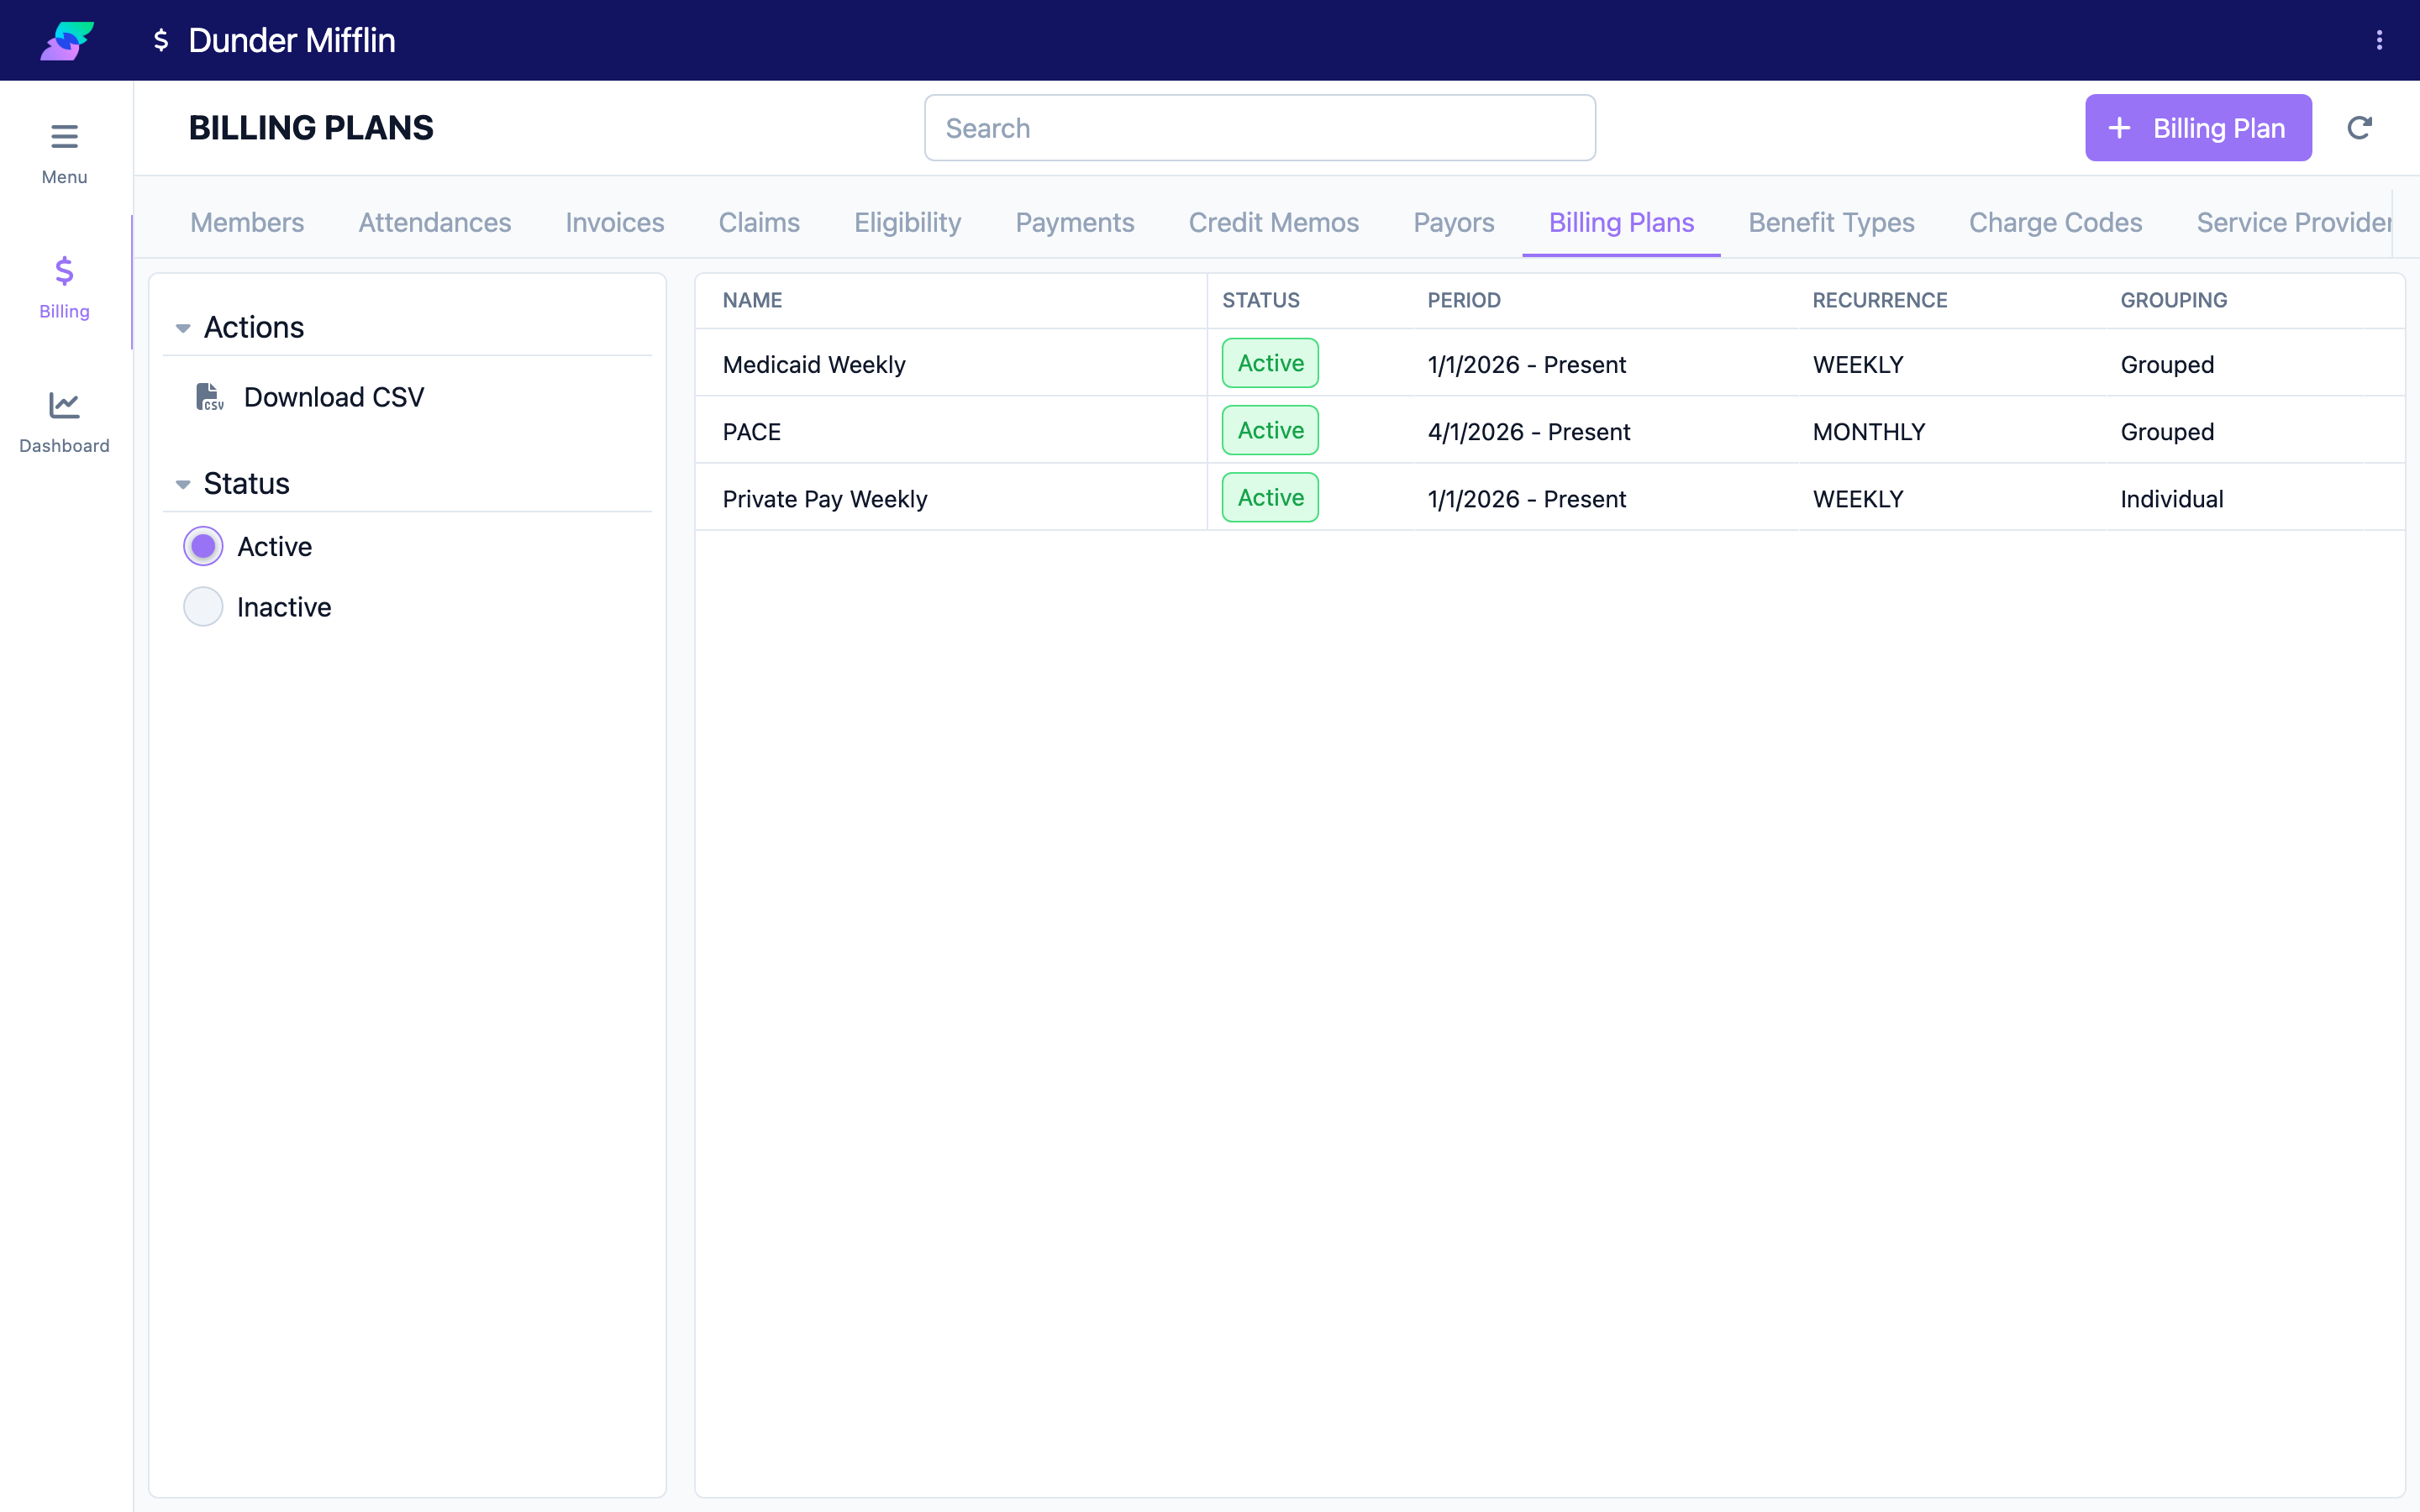The image size is (2420, 1512).
Task: Select the Billing Plans tab
Action: pos(1621,222)
